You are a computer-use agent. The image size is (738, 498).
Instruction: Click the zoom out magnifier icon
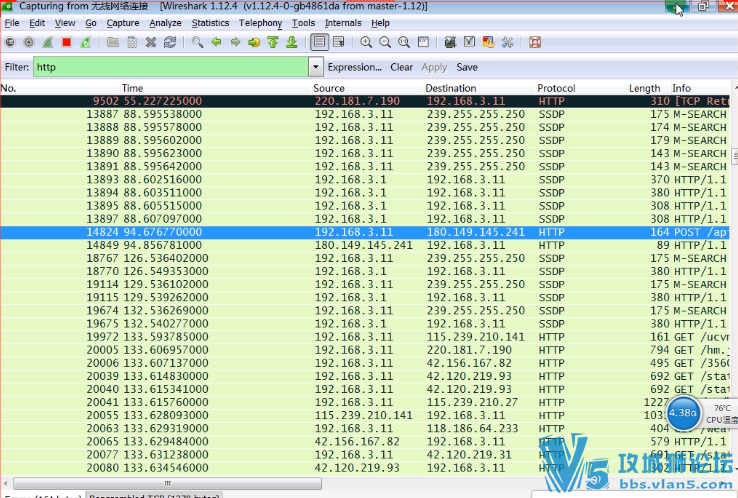point(385,42)
